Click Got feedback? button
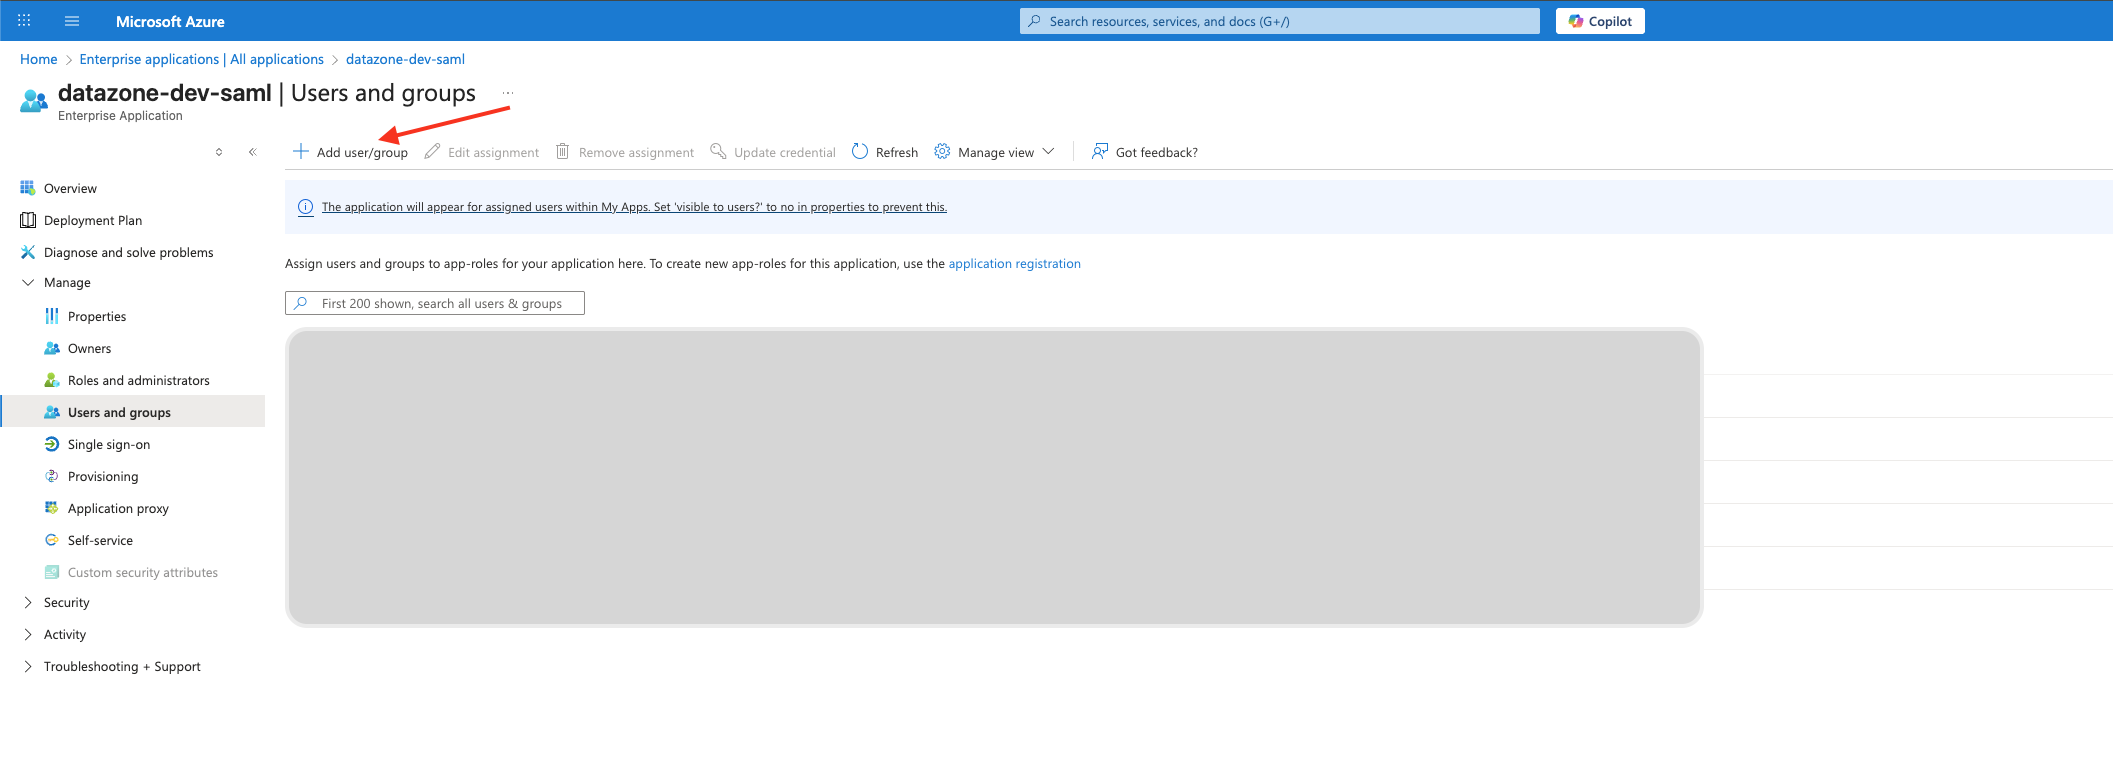Screen dimensions: 2113x768 pyautogui.click(x=1144, y=152)
